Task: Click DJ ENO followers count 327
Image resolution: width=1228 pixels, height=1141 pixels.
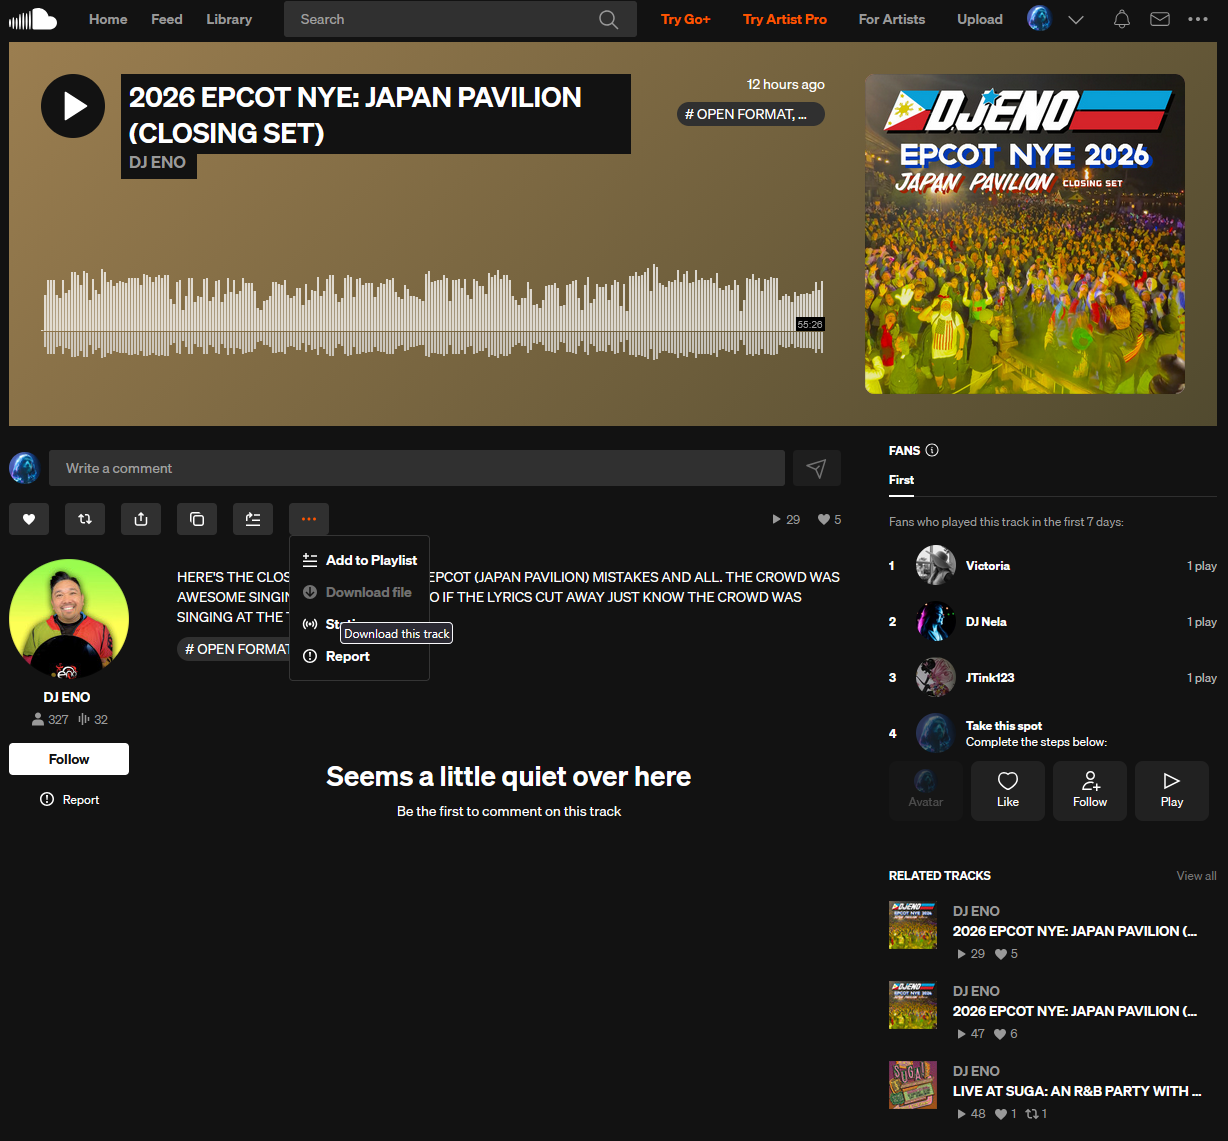Action: pos(51,719)
